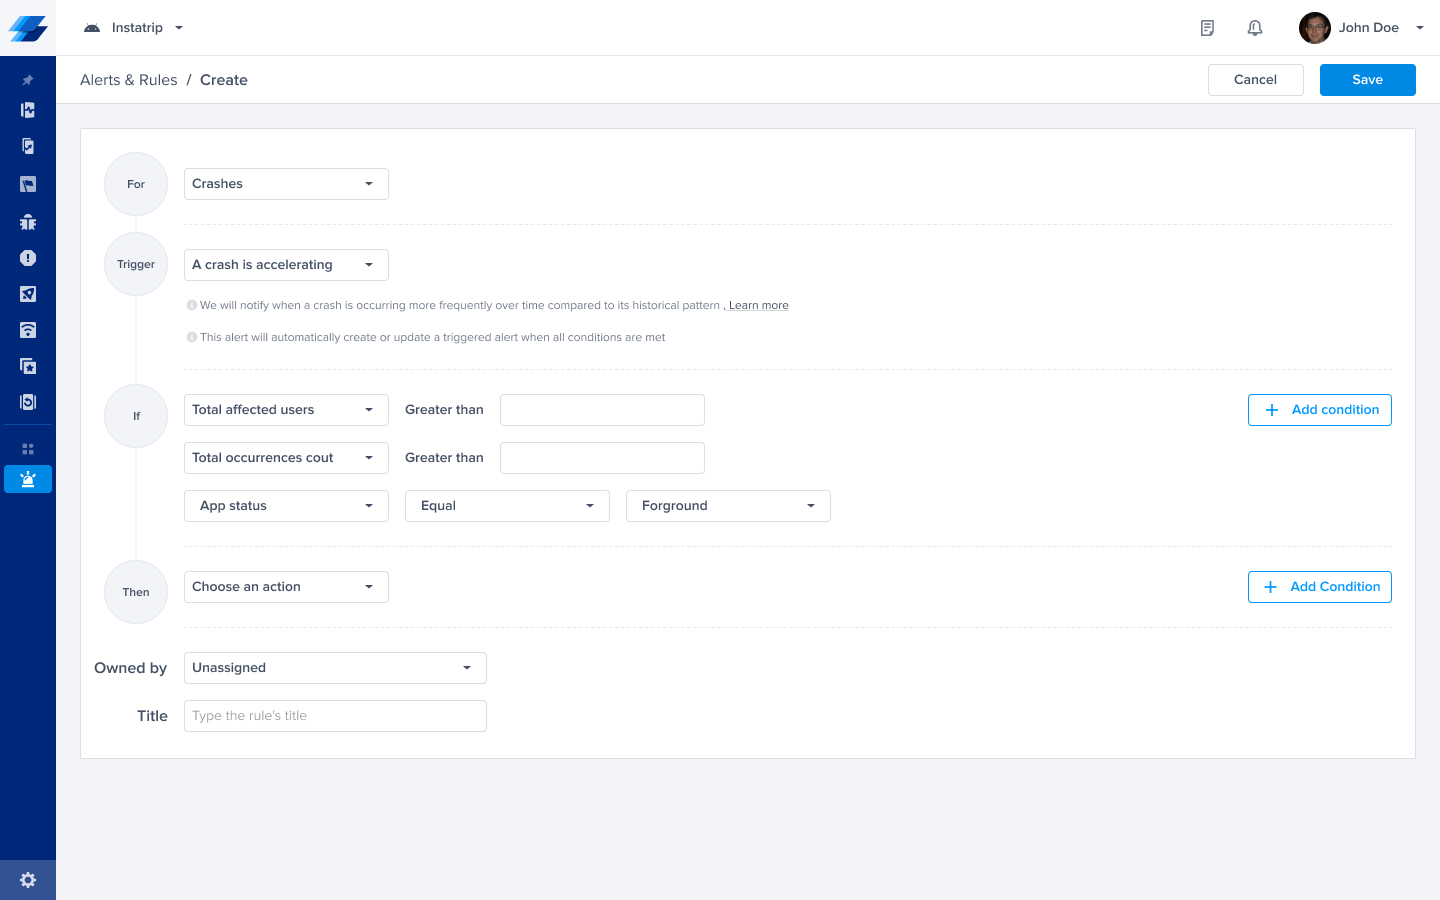Viewport: 1440px width, 900px height.
Task: Open the performance monitoring sidebar icon
Action: [x=28, y=110]
